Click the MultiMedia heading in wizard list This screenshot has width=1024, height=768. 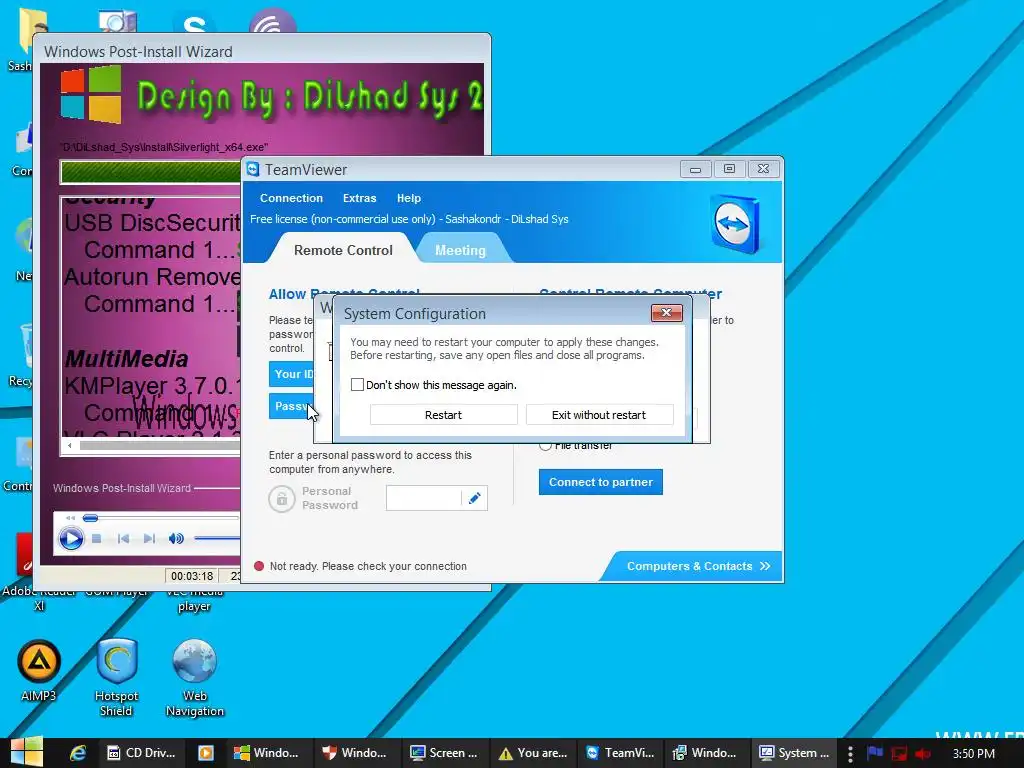click(126, 359)
